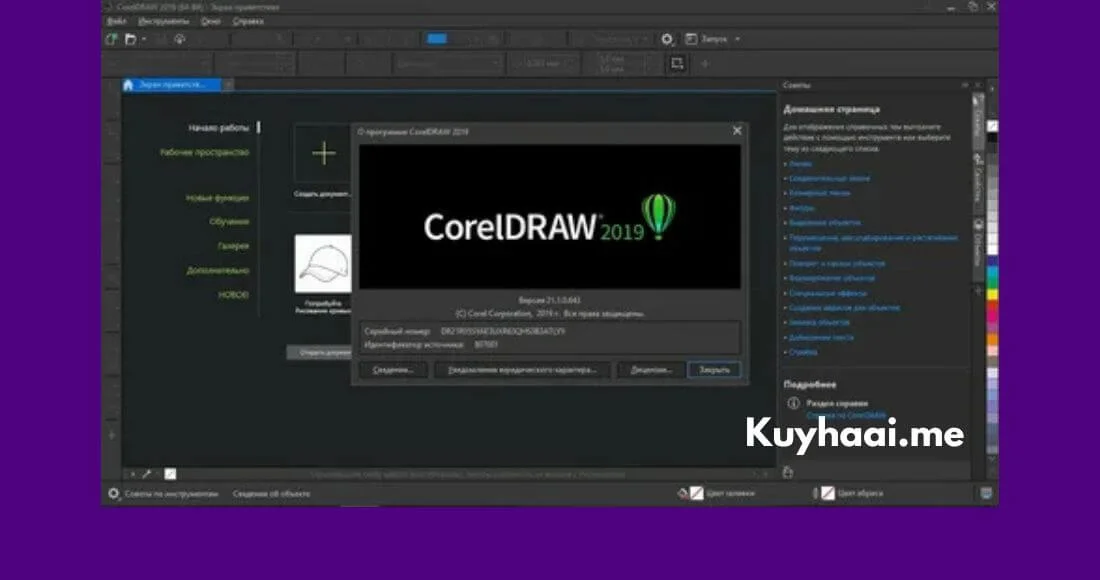
Task: Click the create new document plus tile
Action: [323, 154]
